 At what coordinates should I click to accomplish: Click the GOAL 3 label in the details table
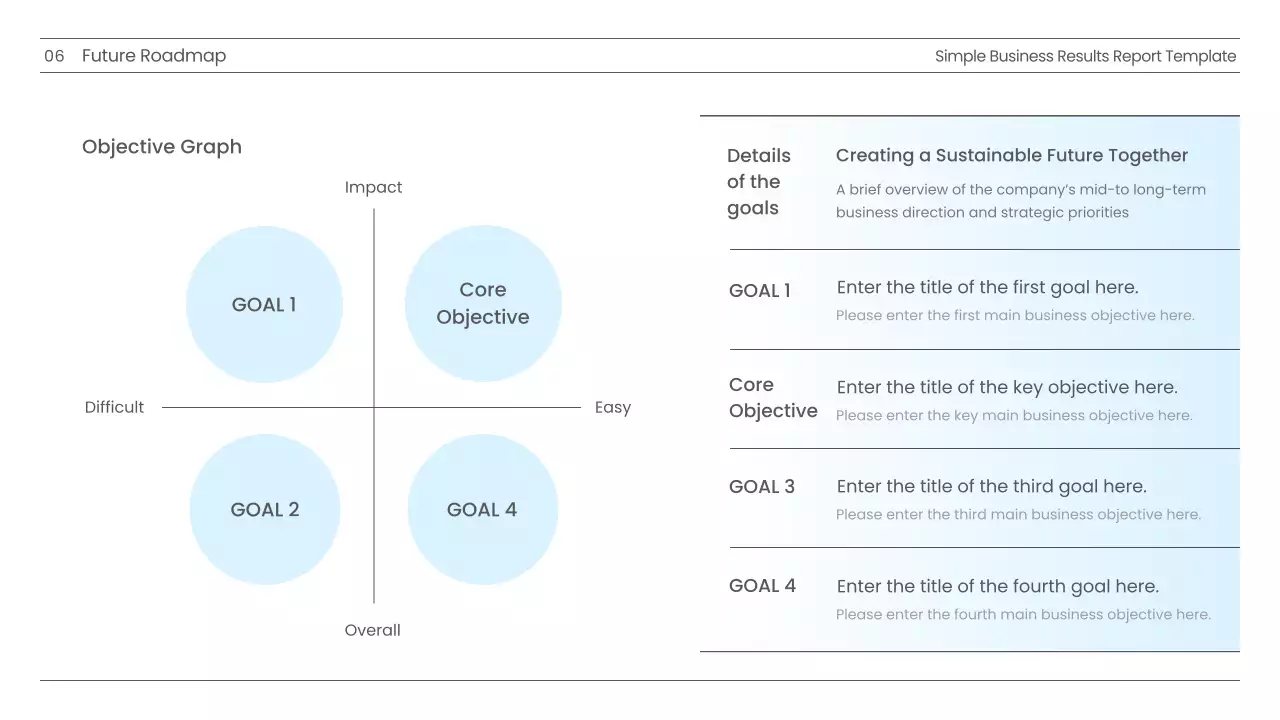(x=762, y=487)
